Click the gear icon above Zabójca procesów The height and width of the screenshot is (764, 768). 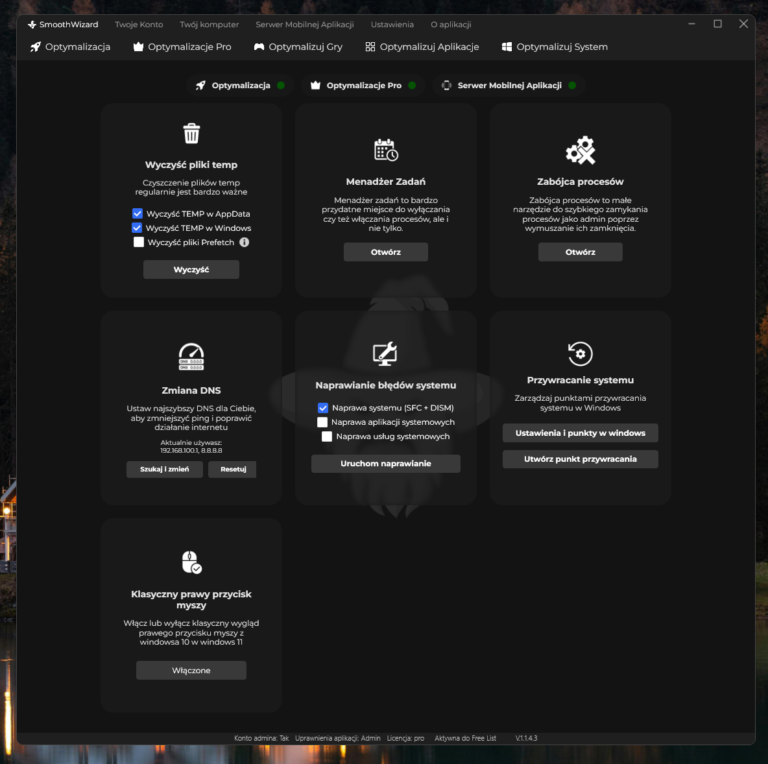click(580, 151)
